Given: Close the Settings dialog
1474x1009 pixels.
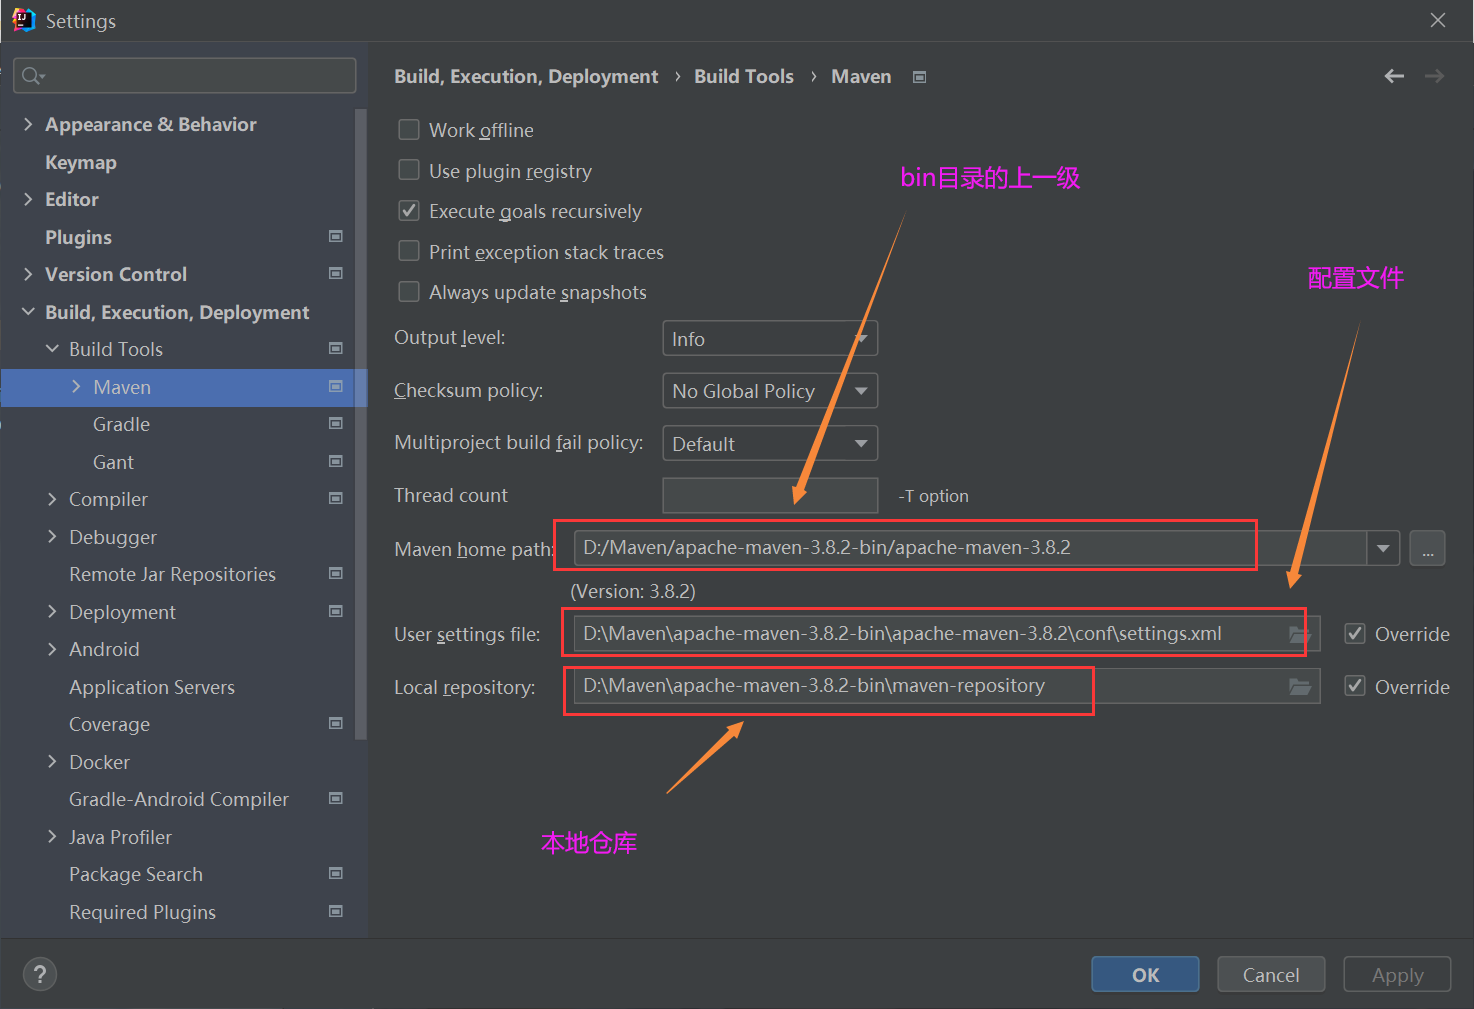Looking at the screenshot, I should point(1438,20).
